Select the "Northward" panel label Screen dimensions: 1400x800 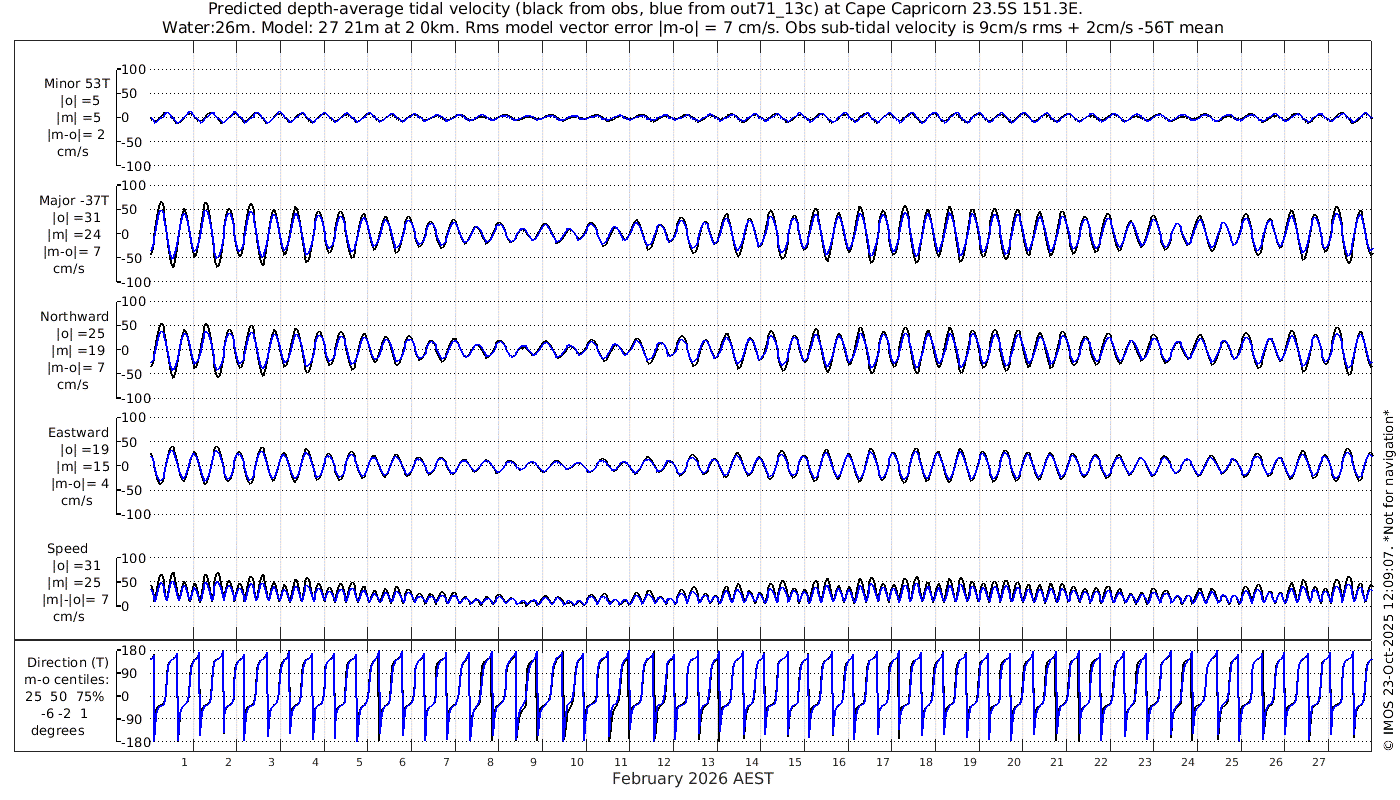(75, 316)
